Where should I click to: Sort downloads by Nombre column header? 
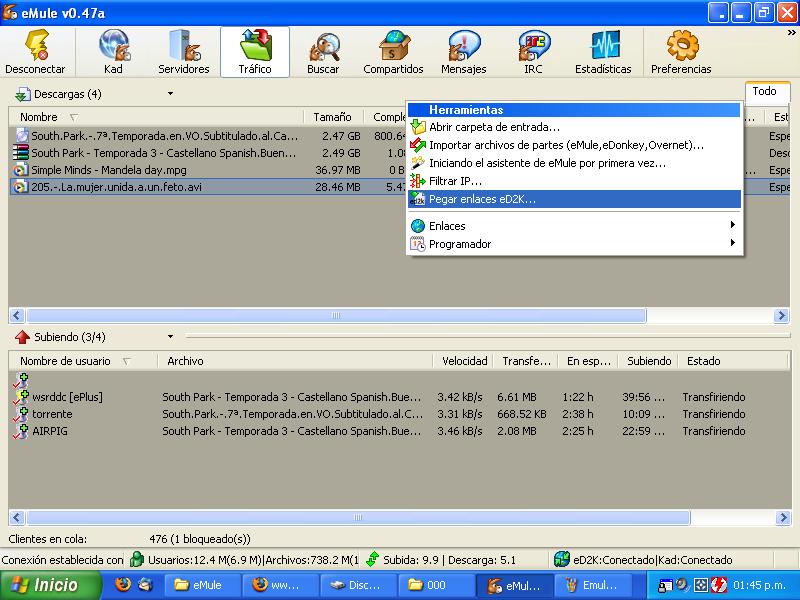tap(156, 117)
